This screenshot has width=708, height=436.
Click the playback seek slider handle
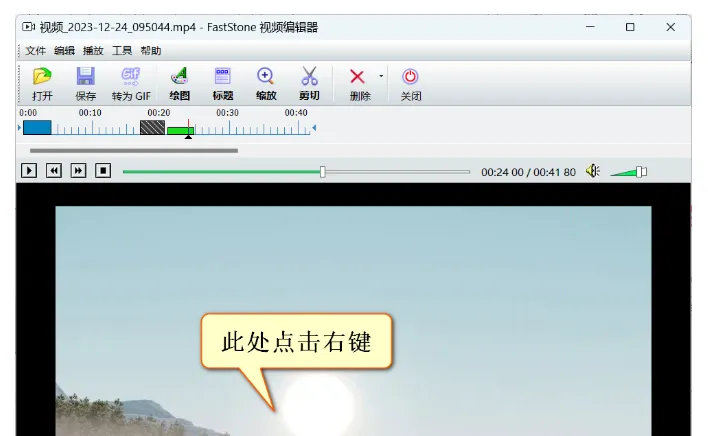(322, 172)
